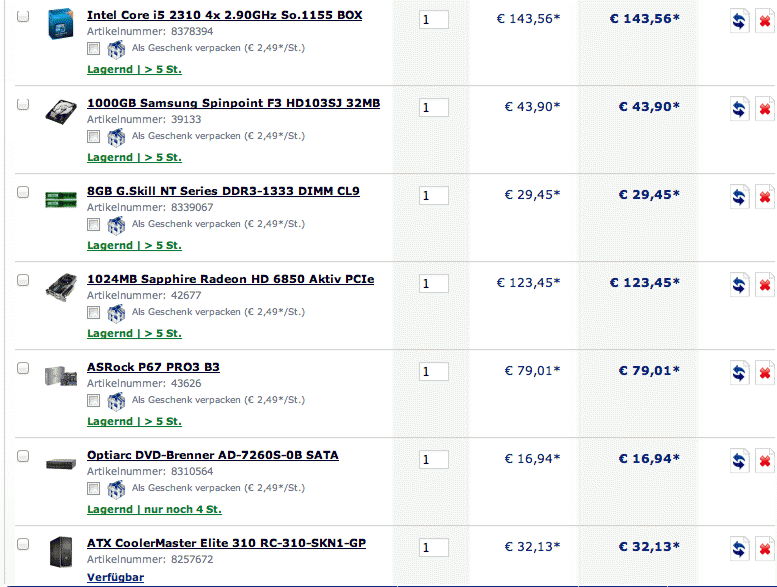This screenshot has width=777, height=587.
Task: Focus quantity field for G.Skill NT Series
Action: point(434,196)
